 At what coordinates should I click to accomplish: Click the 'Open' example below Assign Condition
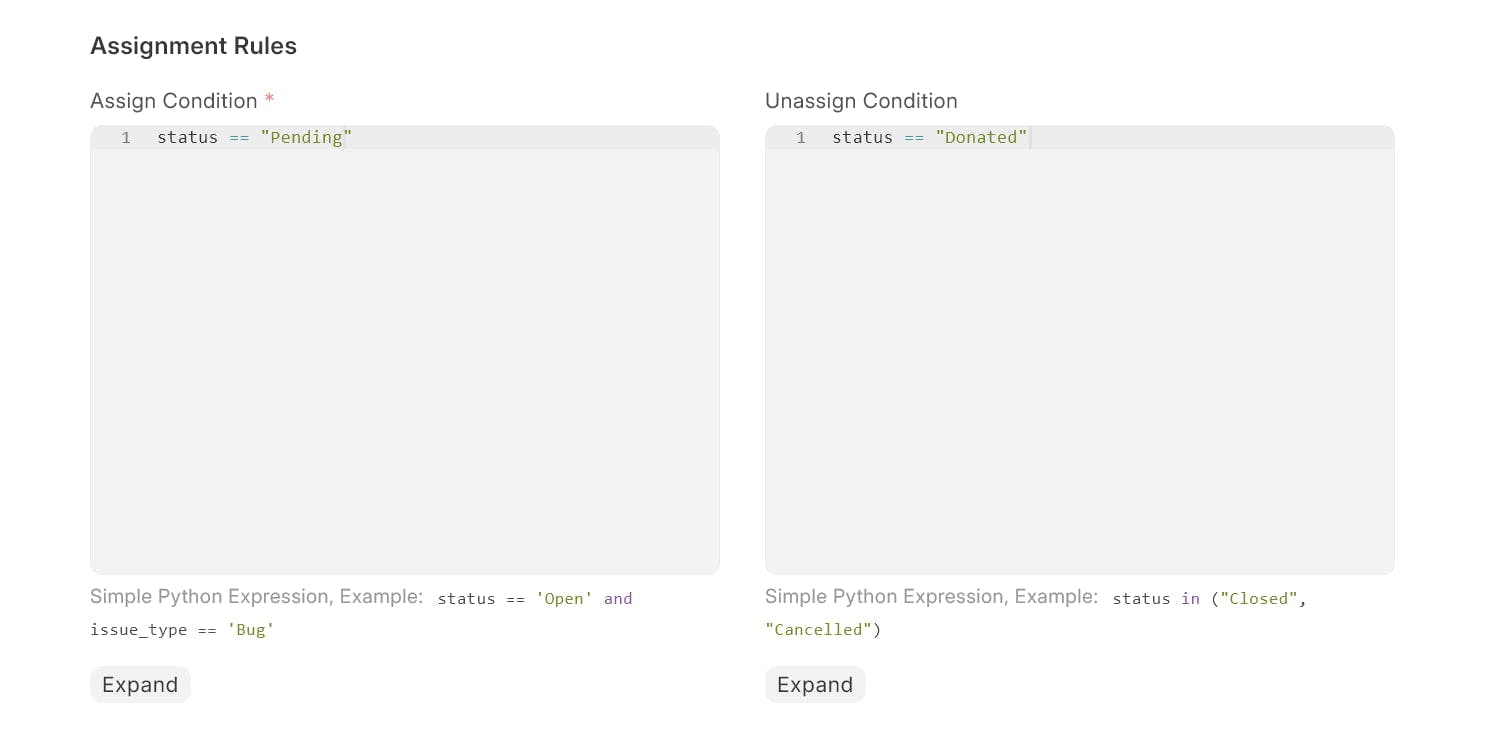(x=564, y=598)
